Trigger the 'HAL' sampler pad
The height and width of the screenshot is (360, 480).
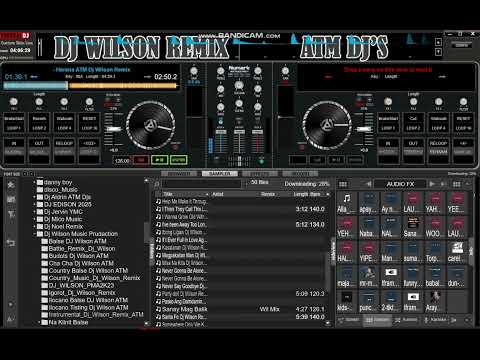click(x=346, y=252)
